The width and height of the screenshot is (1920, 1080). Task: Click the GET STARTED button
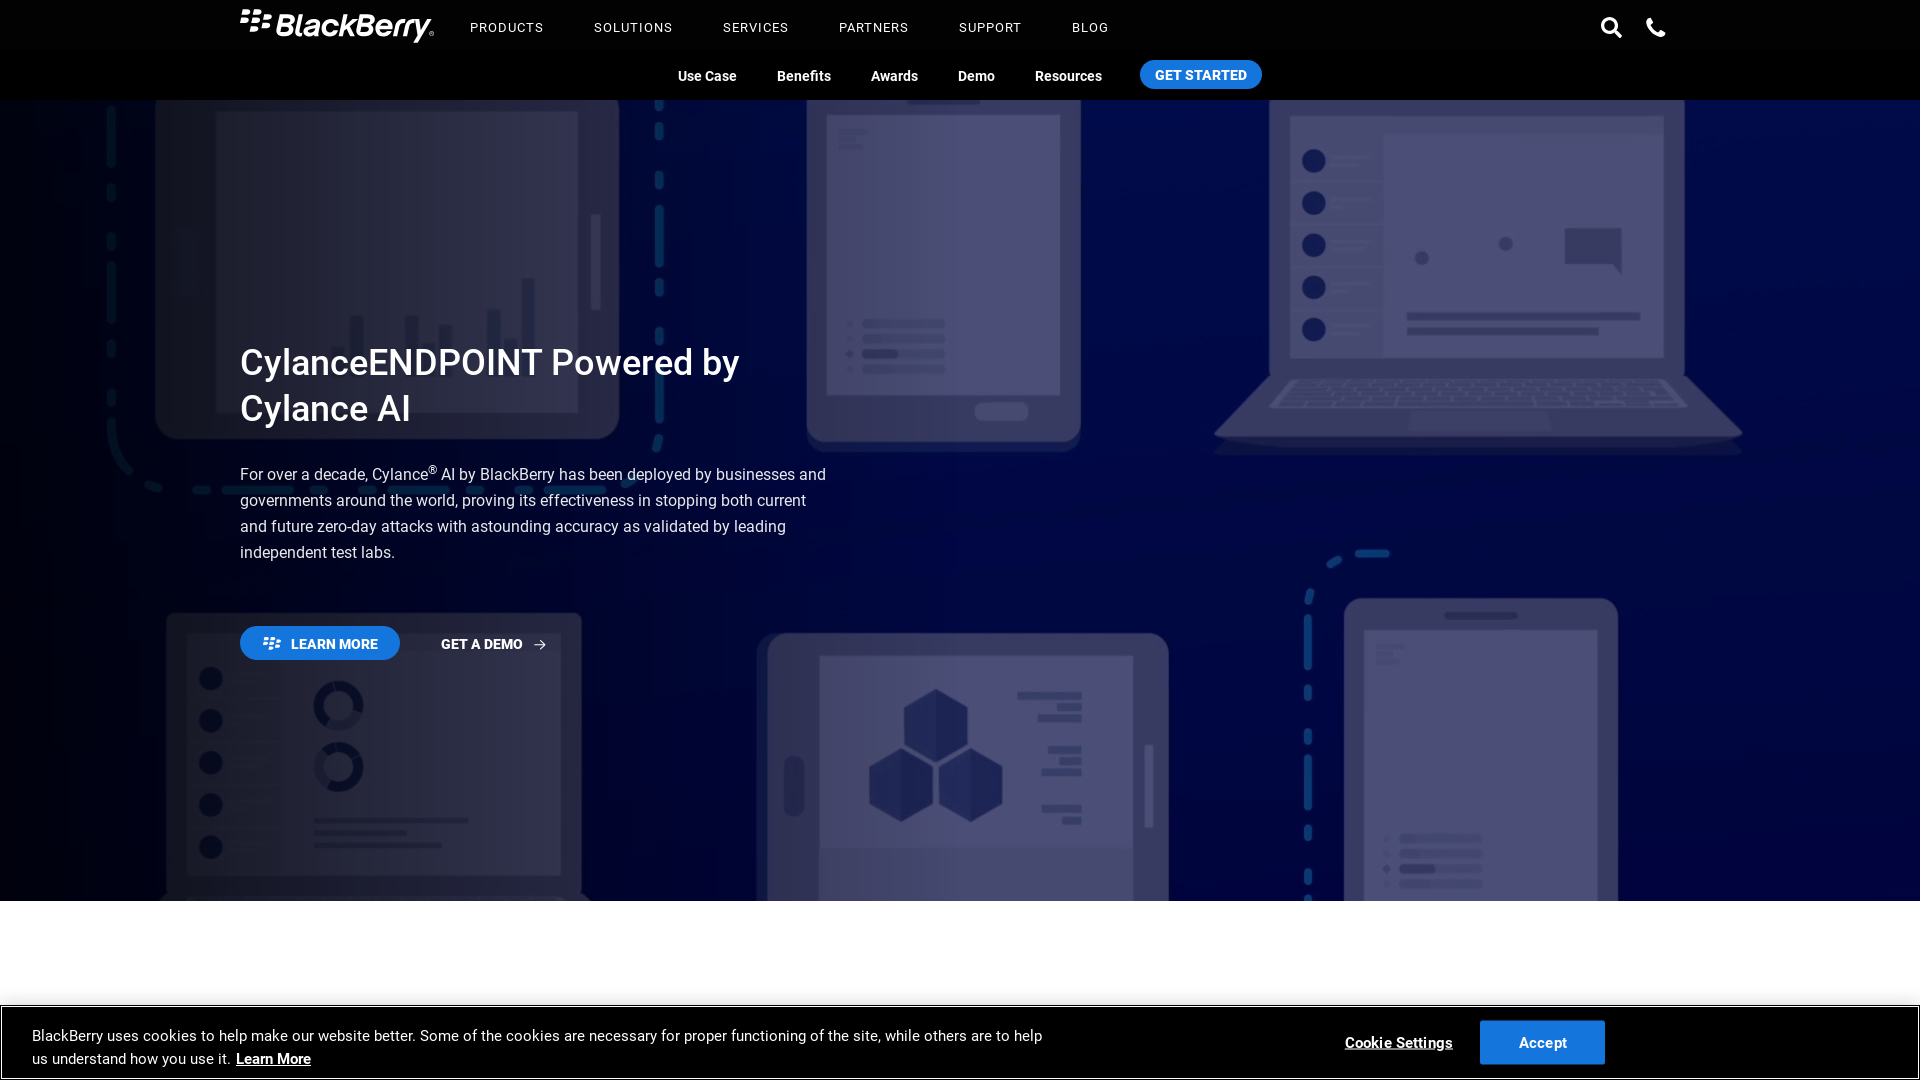(1201, 75)
